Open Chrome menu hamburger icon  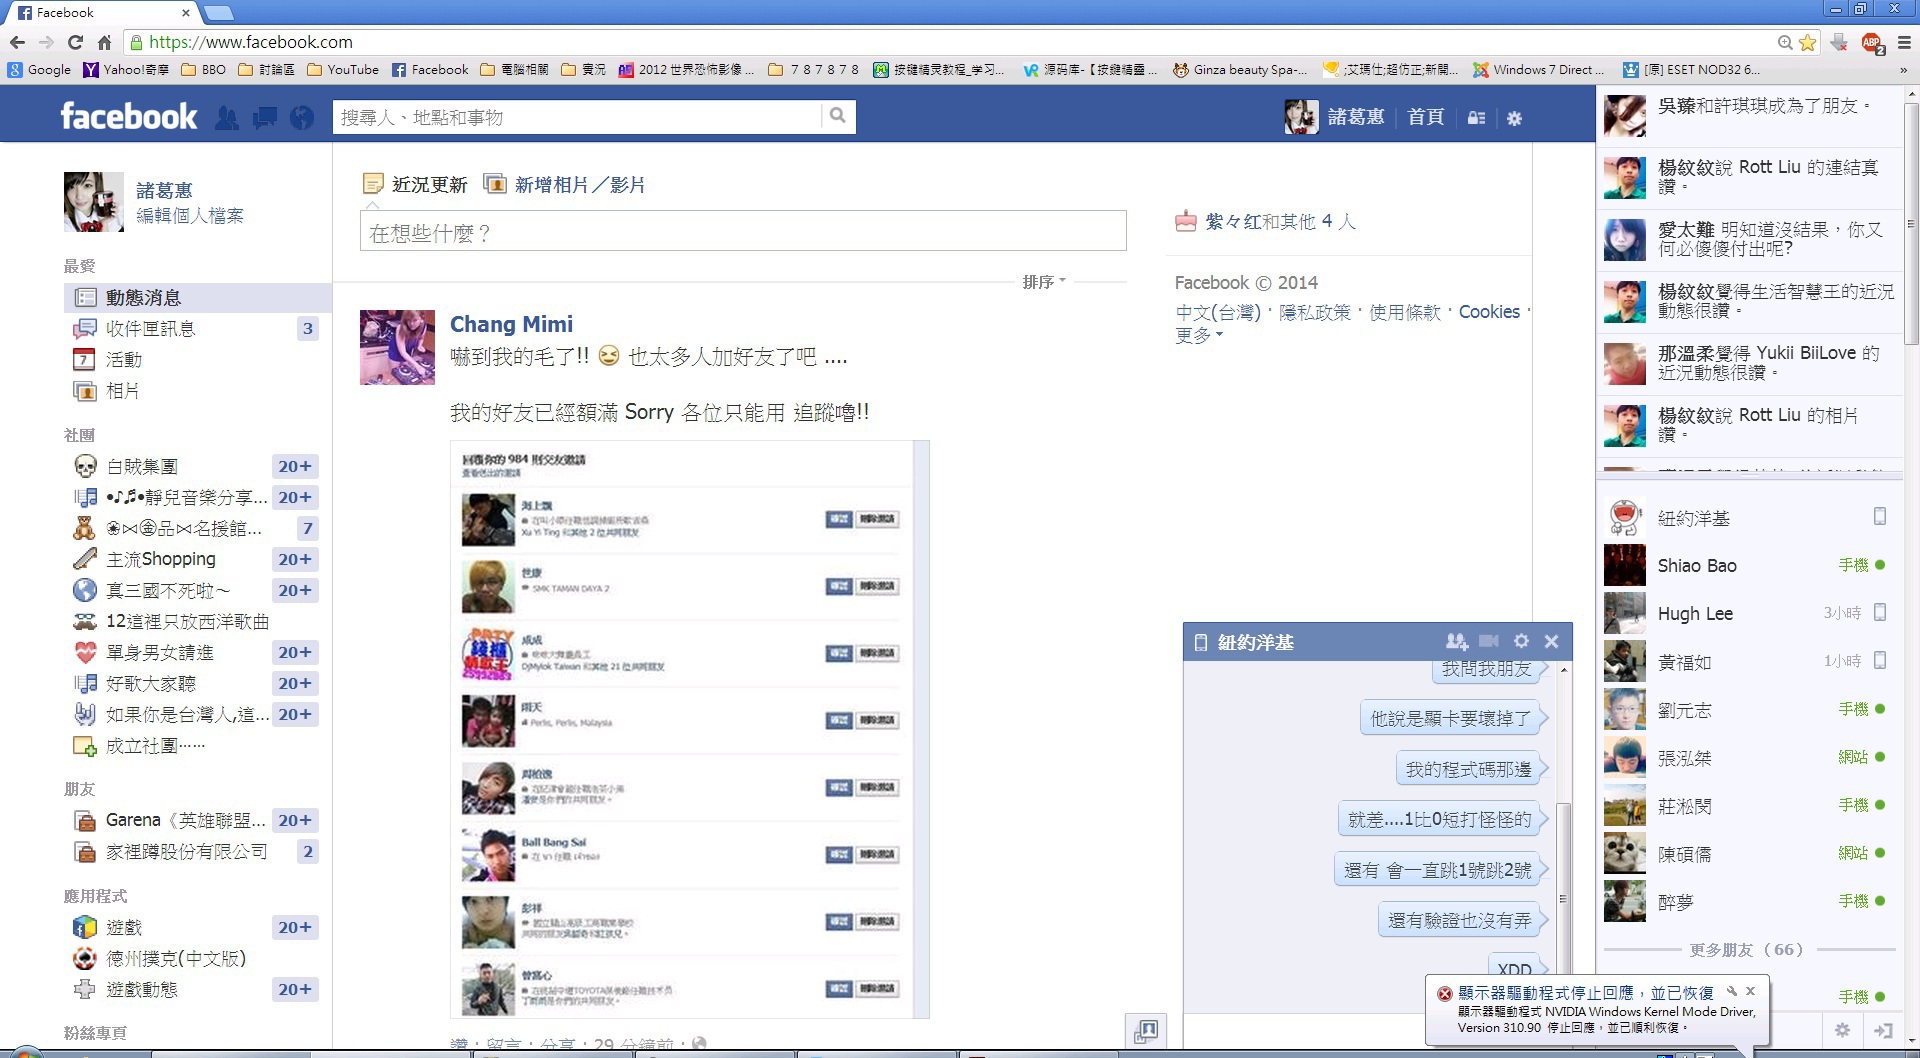(1904, 42)
